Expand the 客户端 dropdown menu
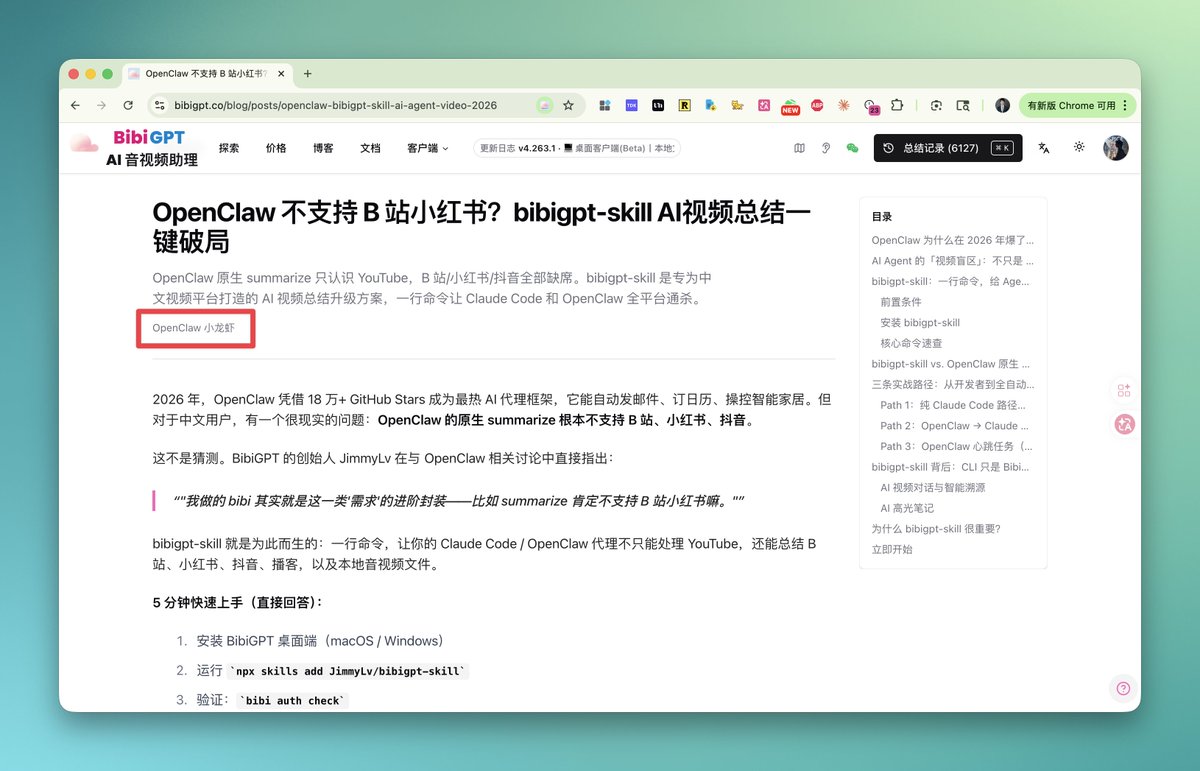1200x771 pixels. point(427,148)
